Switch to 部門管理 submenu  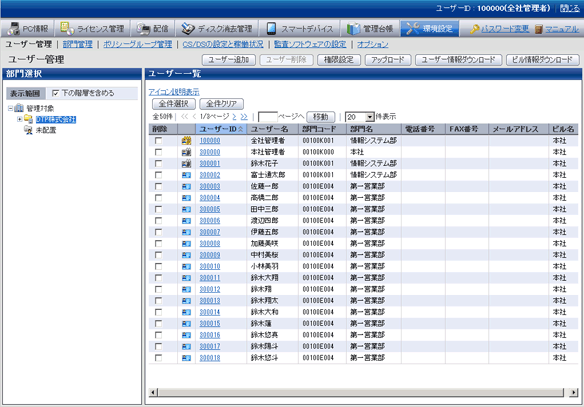point(77,44)
